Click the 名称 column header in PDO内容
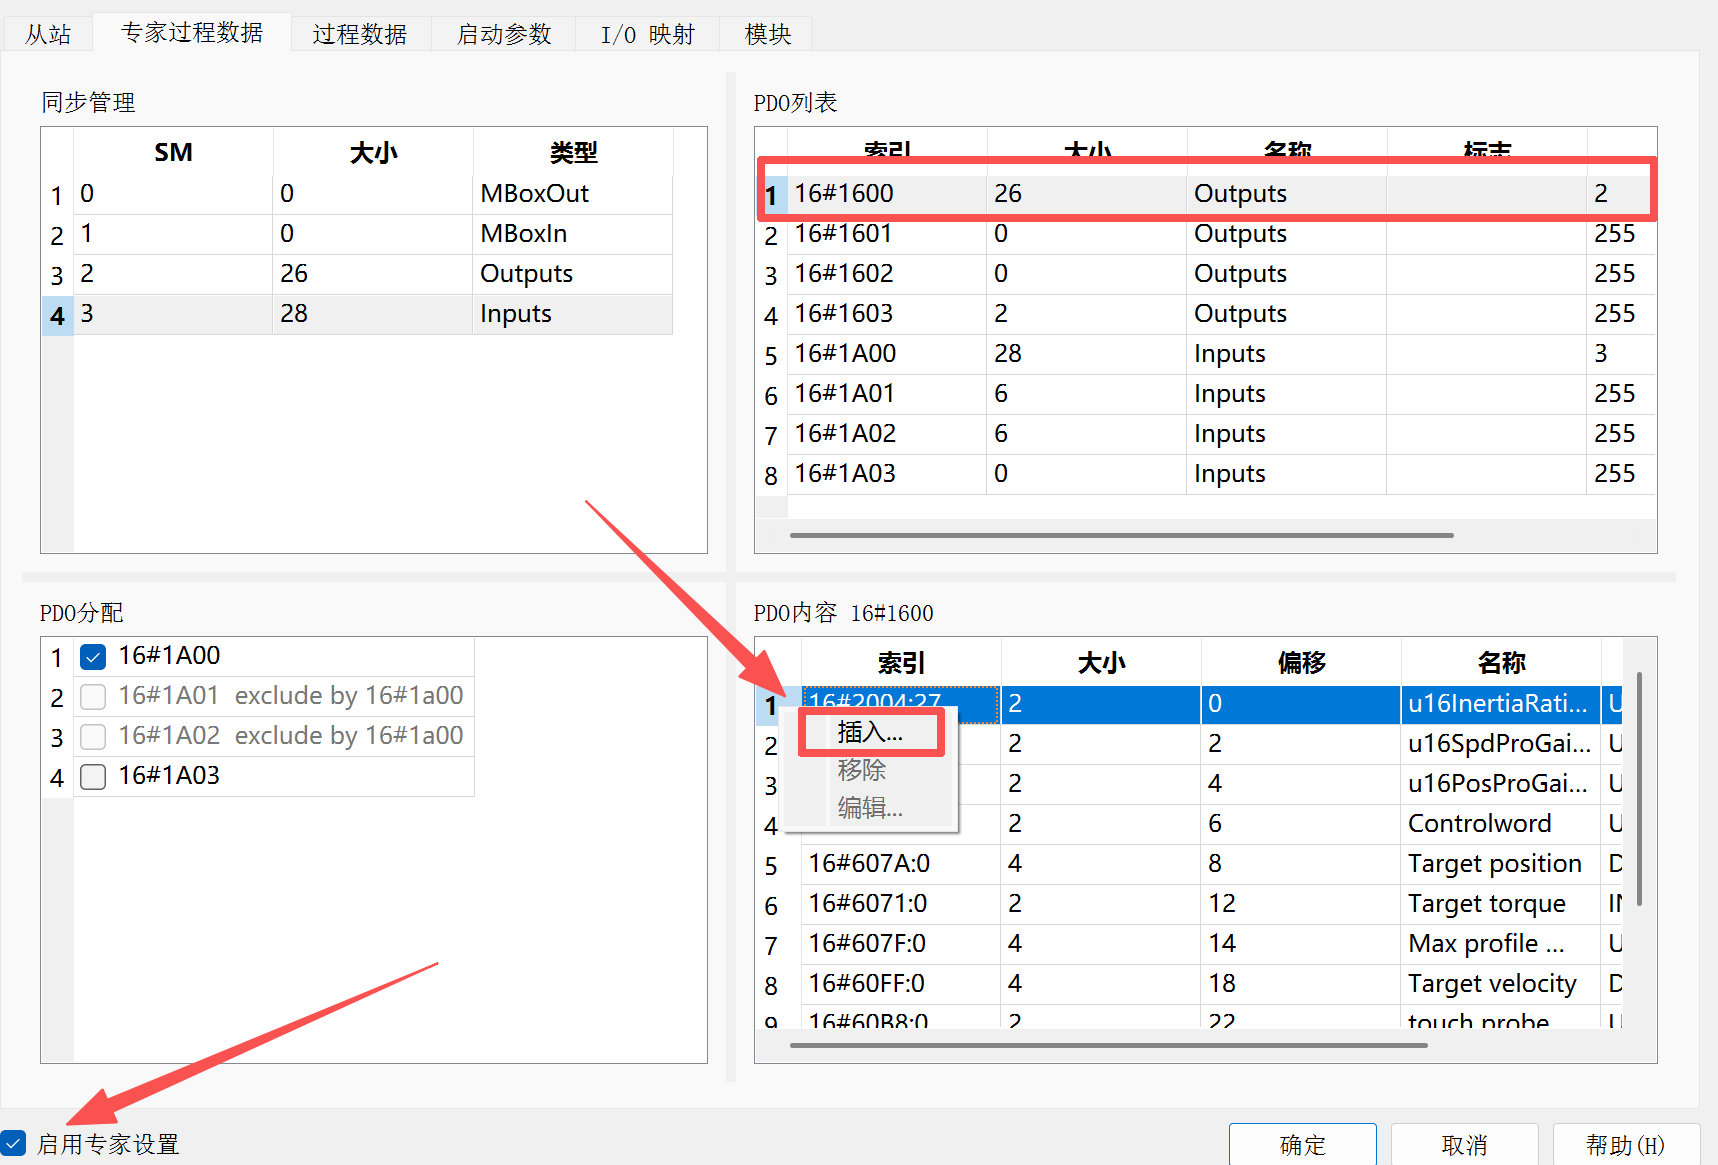The height and width of the screenshot is (1165, 1718). pyautogui.click(x=1501, y=662)
